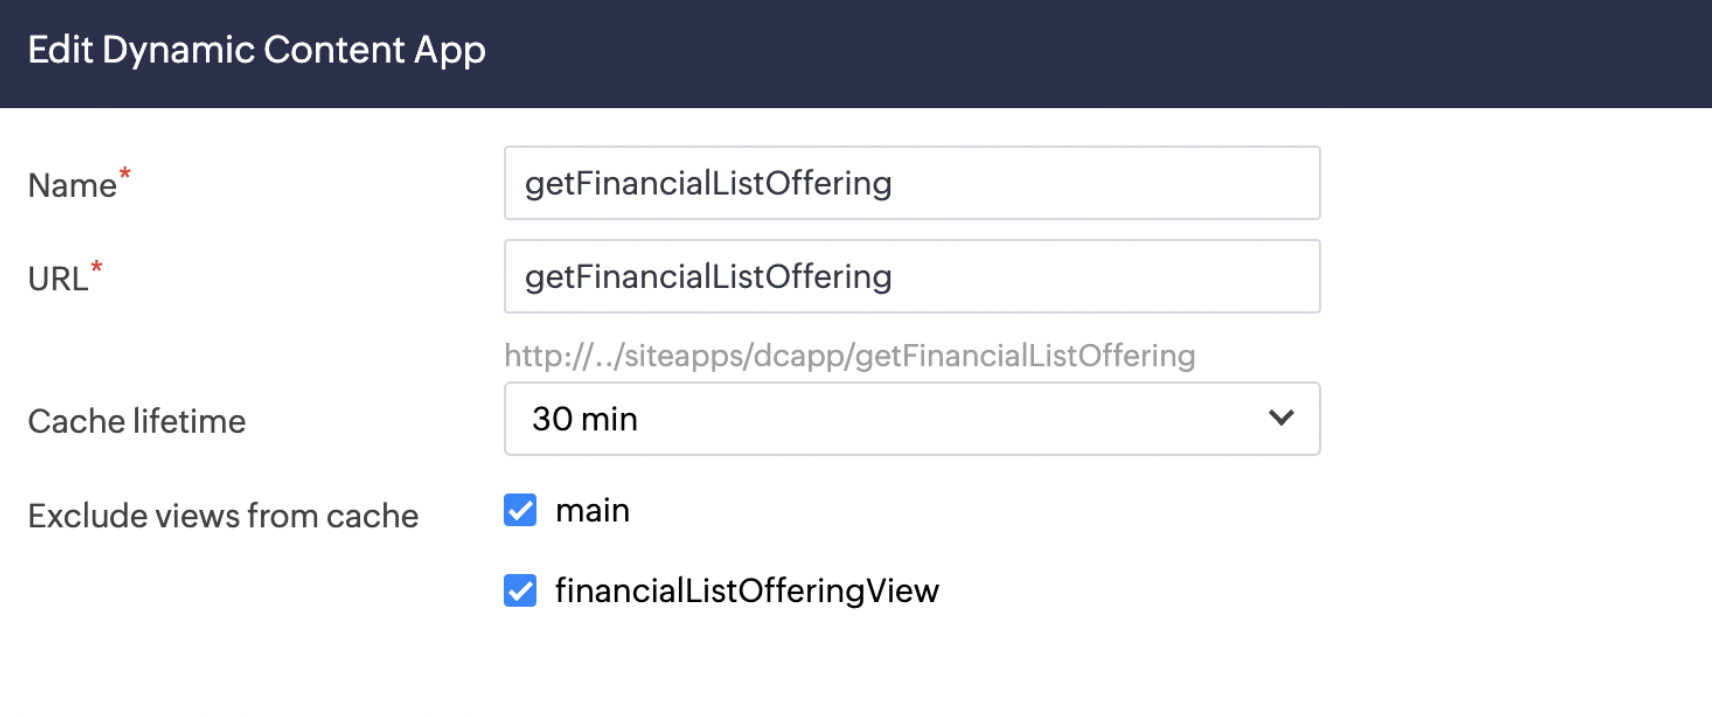Click the Name input field
Screen dimensions: 1712x718
pos(911,183)
